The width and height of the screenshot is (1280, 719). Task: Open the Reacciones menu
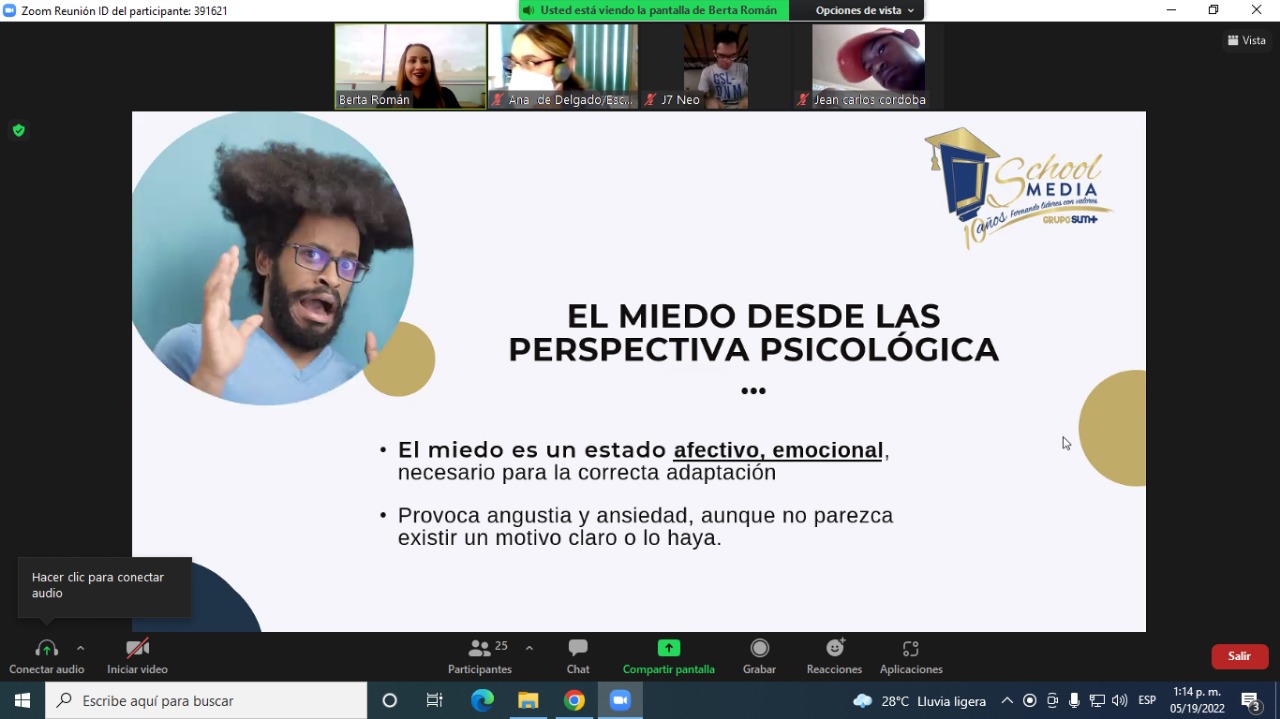[x=834, y=657]
